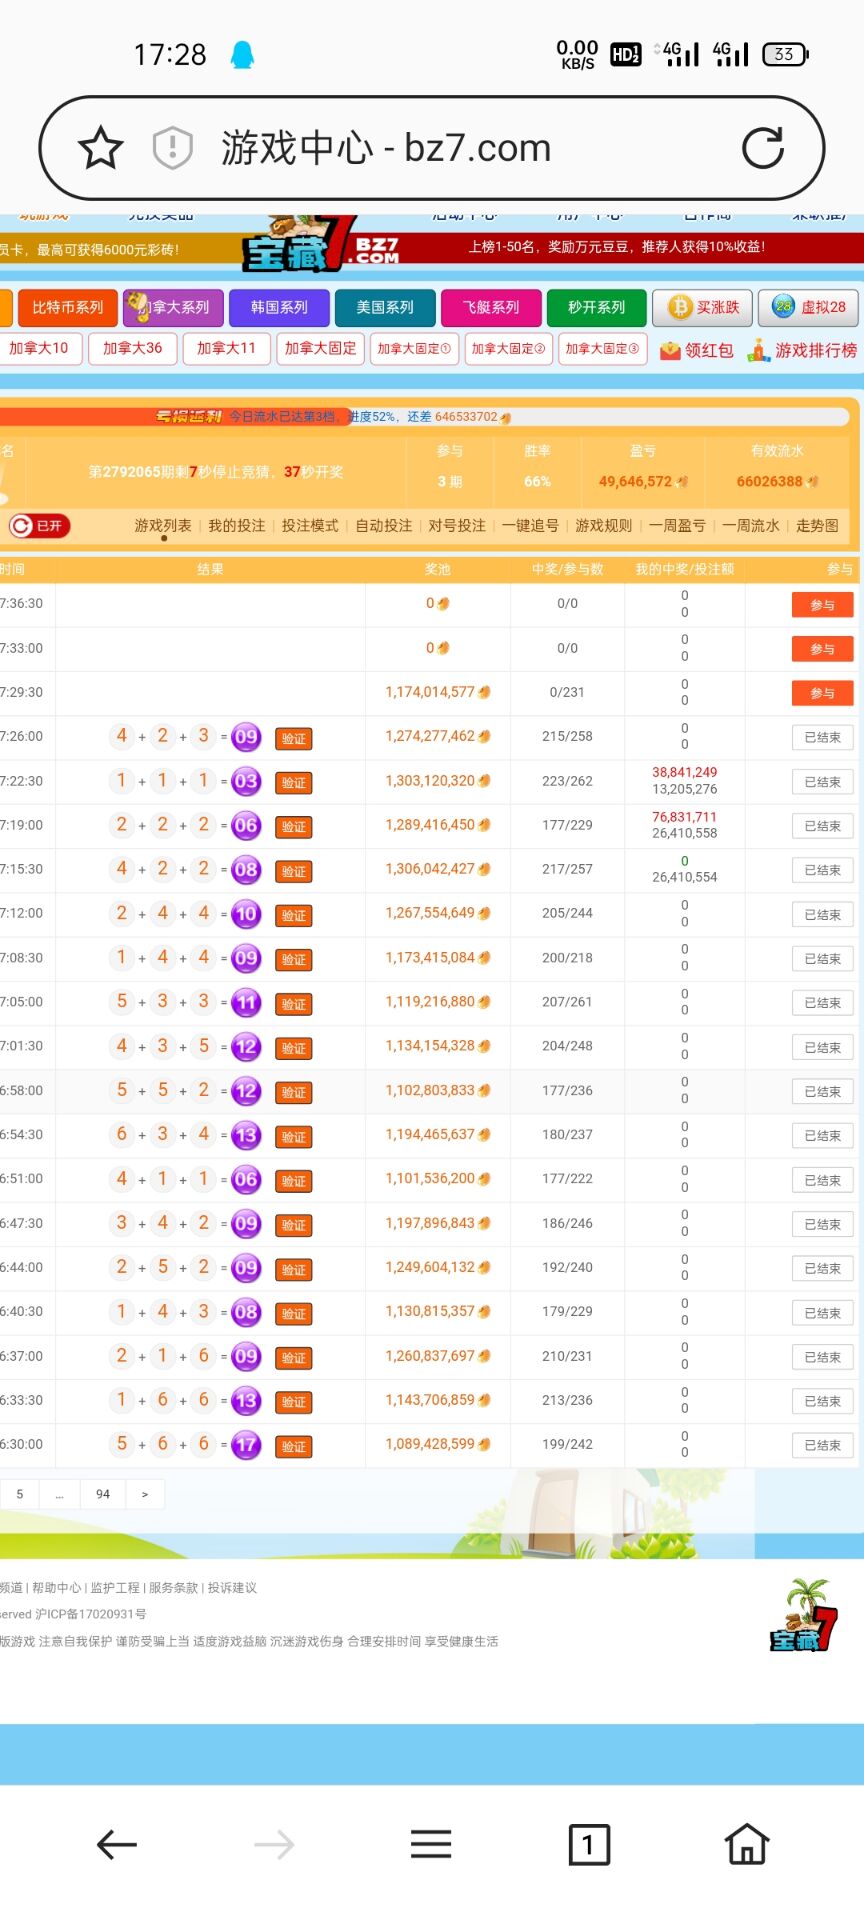This screenshot has height=1920, width=864.
Task: Open 领红包 red envelope link
Action: point(697,350)
